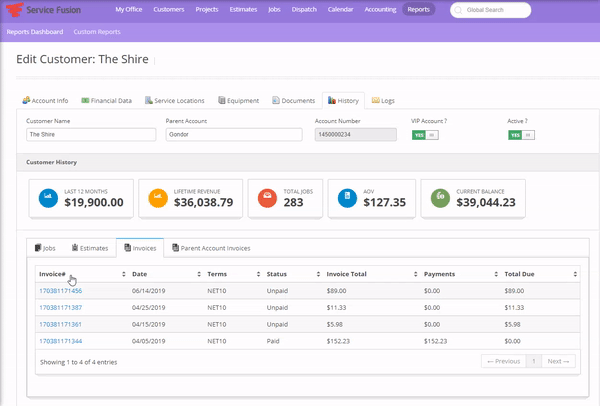Click the green Current Balance icon
The height and width of the screenshot is (406, 600).
pyautogui.click(x=440, y=198)
